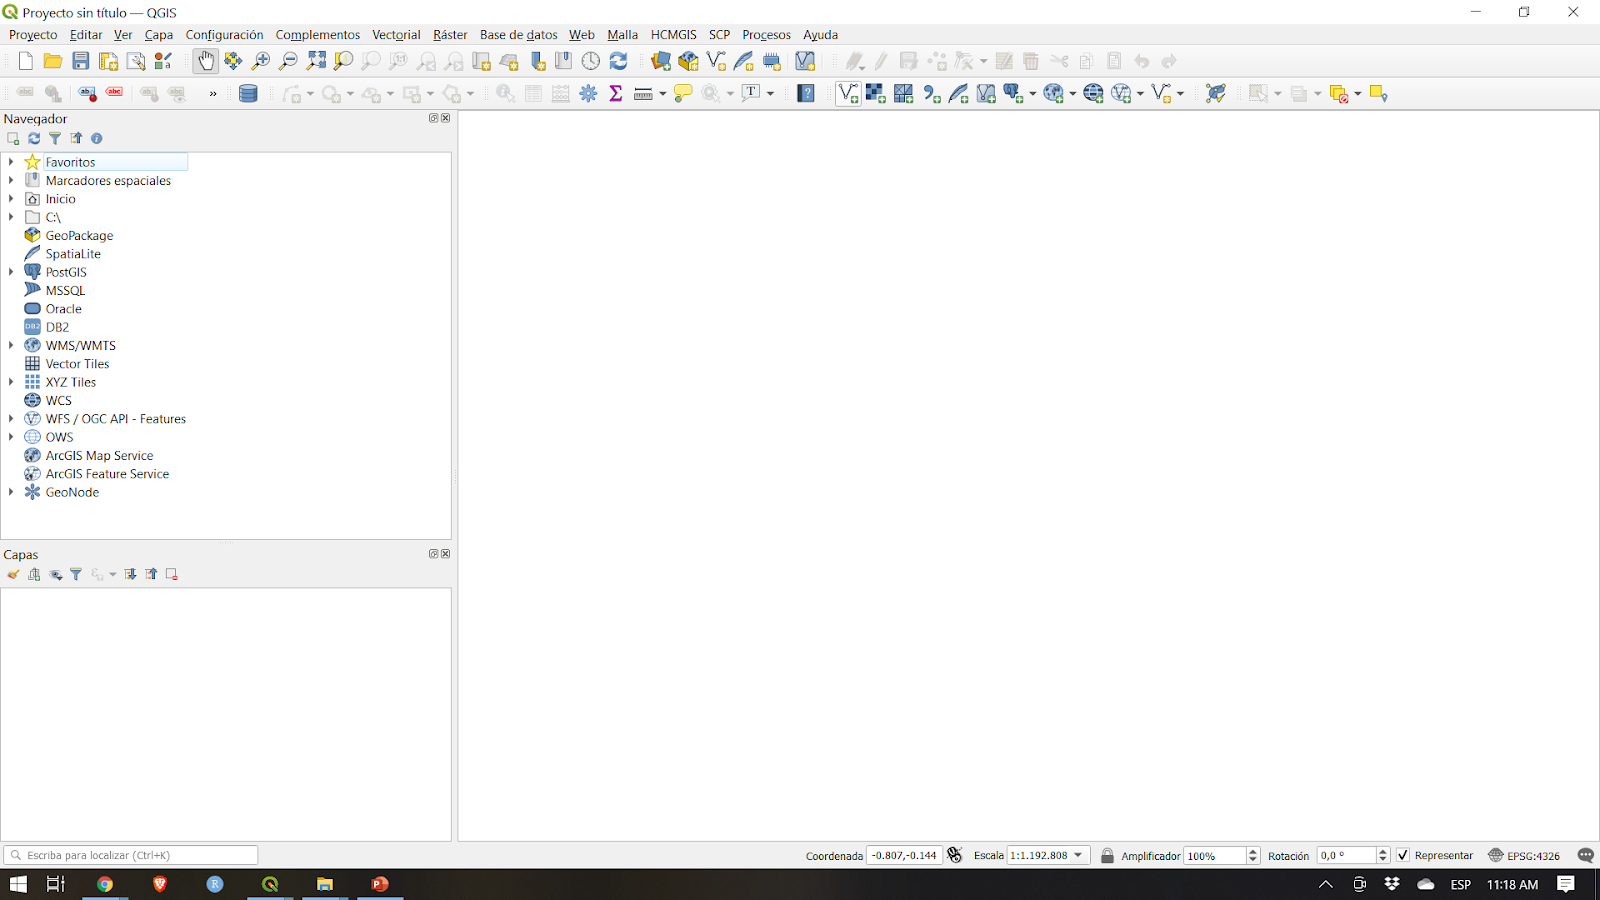This screenshot has height=900, width=1600.
Task: Click Layer Labeling Options icon with red dot
Action: point(88,93)
